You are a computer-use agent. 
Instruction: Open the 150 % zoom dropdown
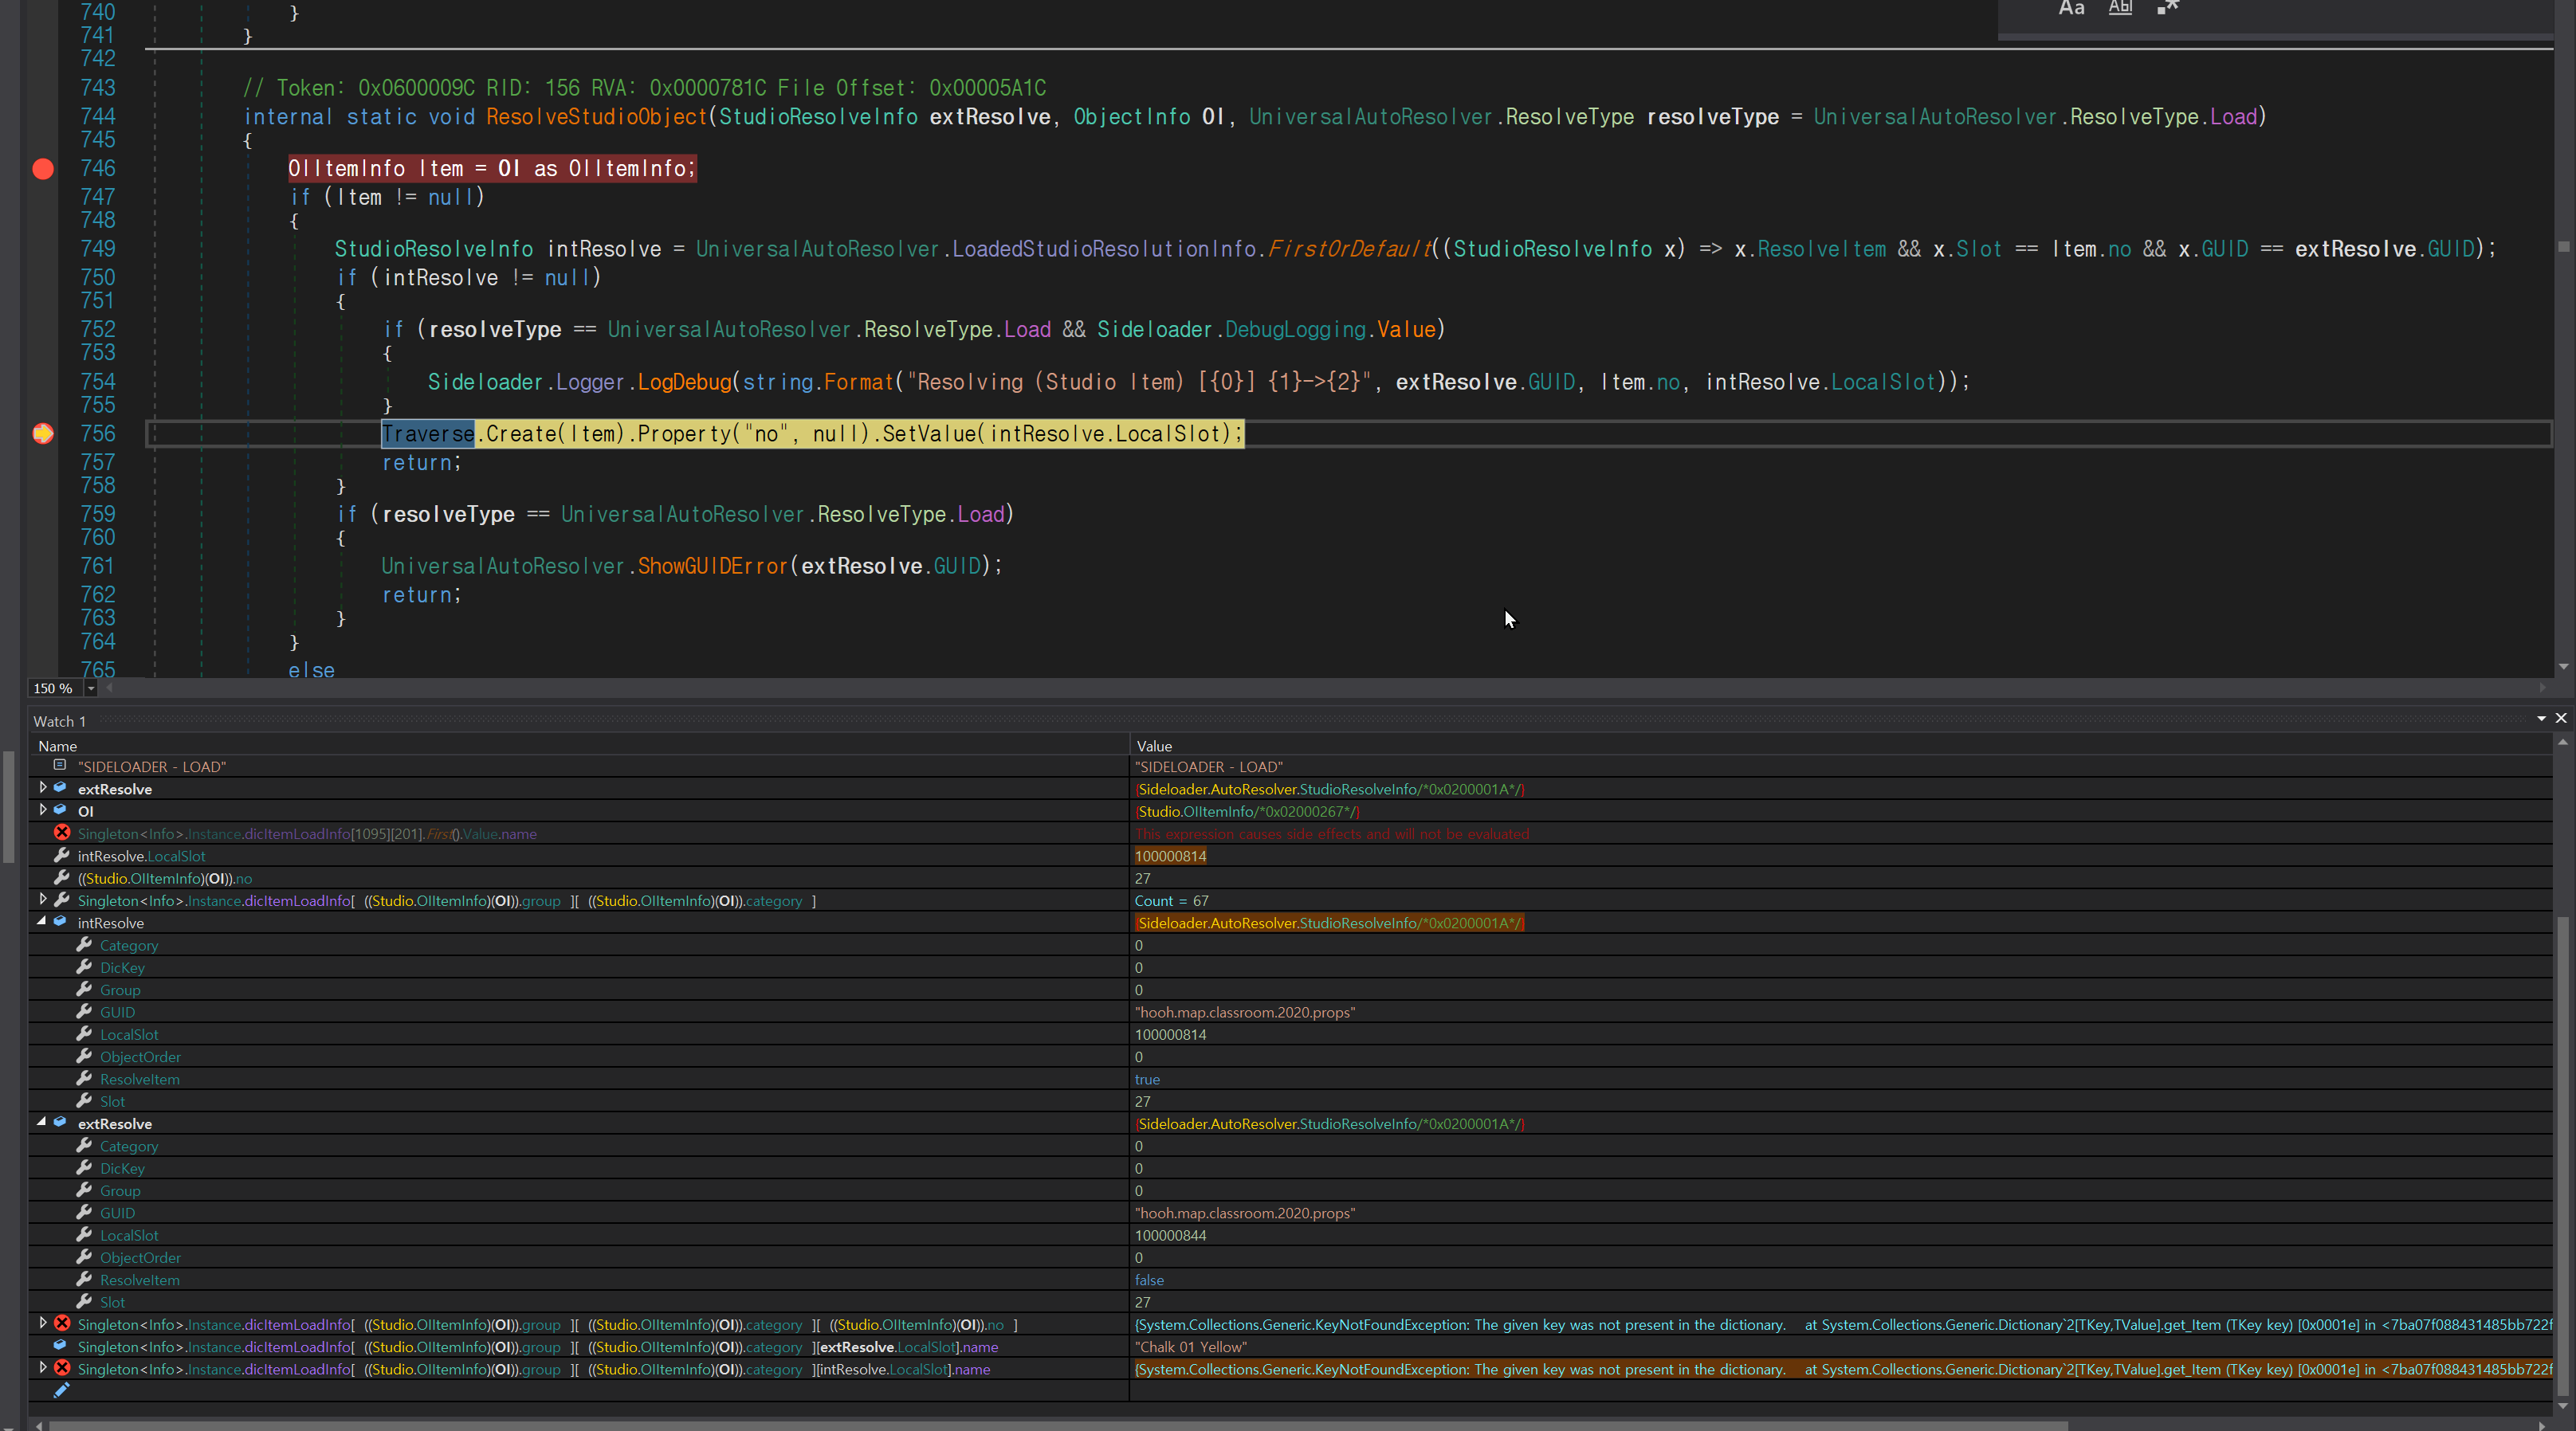click(91, 688)
